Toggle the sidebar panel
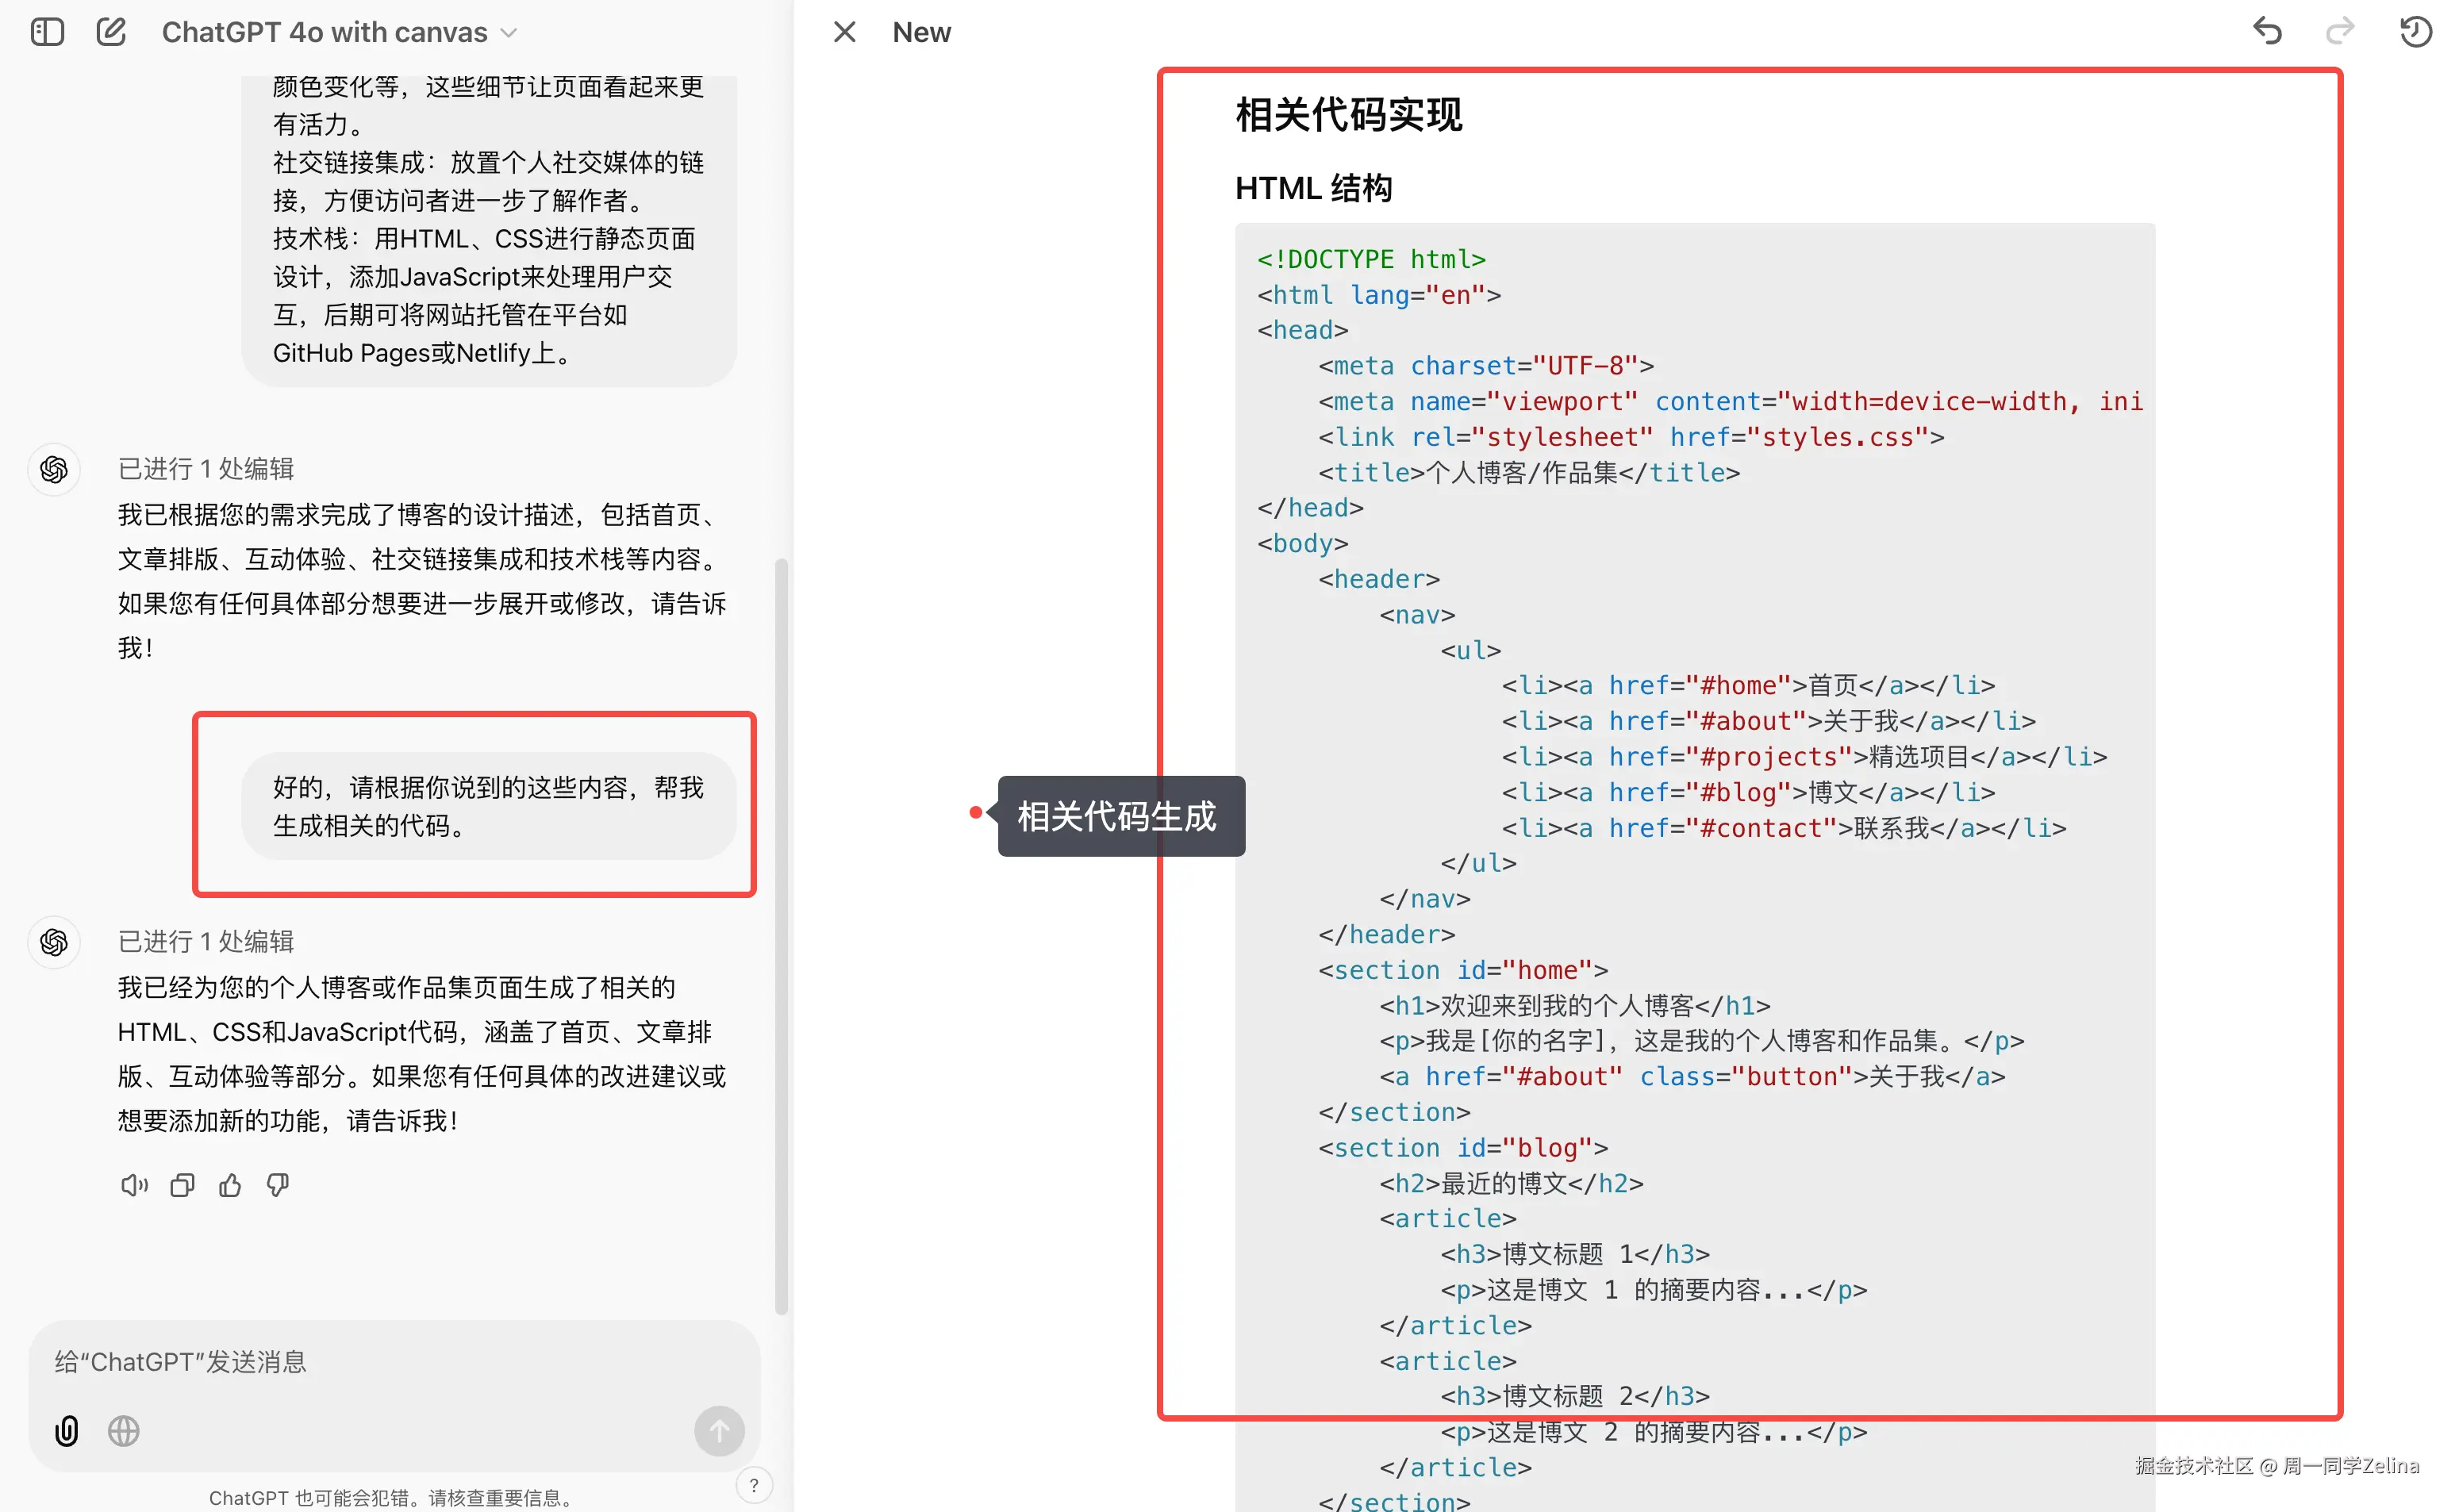 tap(46, 31)
